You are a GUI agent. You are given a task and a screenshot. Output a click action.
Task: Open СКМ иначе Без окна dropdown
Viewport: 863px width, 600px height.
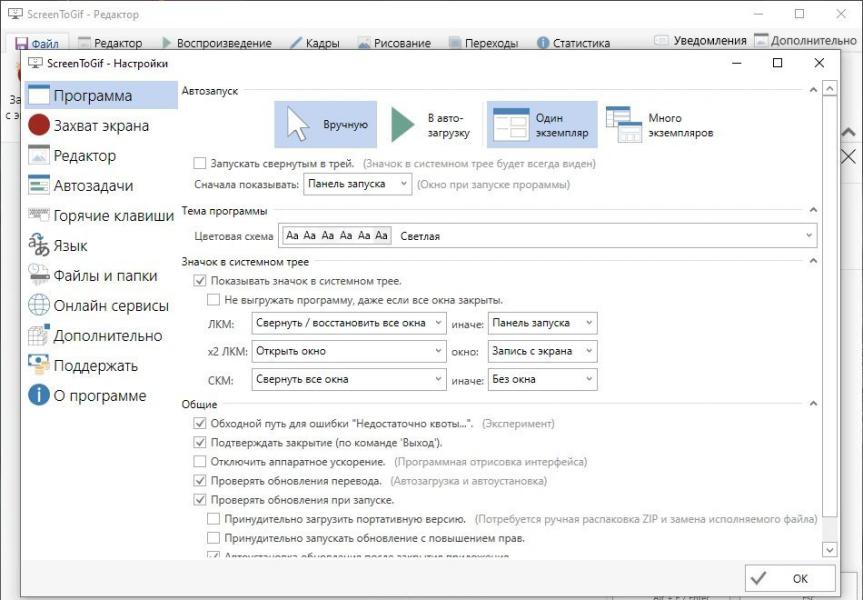click(543, 379)
